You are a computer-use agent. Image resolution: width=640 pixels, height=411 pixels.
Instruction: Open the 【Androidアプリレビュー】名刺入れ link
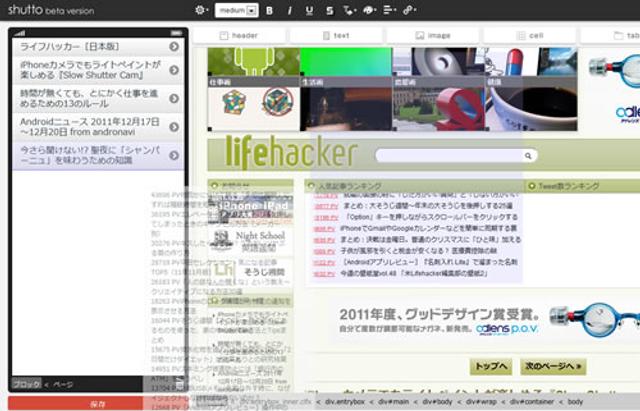pos(429,262)
